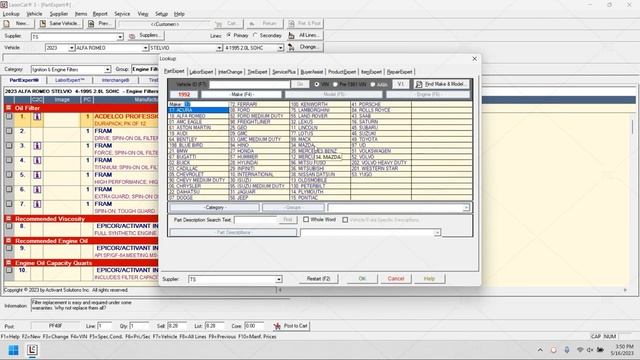This screenshot has width=640, height=360.
Task: Open the ALFA ROMEO make dropdown
Action: (145, 48)
